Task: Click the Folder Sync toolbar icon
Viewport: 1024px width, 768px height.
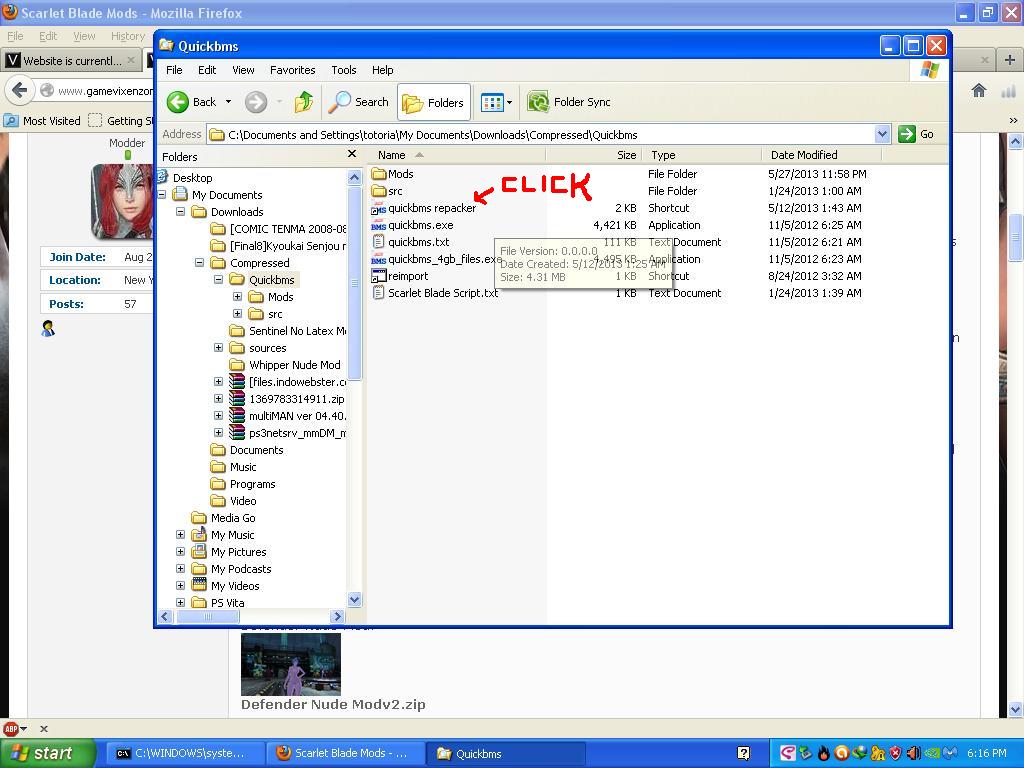Action: pos(539,102)
